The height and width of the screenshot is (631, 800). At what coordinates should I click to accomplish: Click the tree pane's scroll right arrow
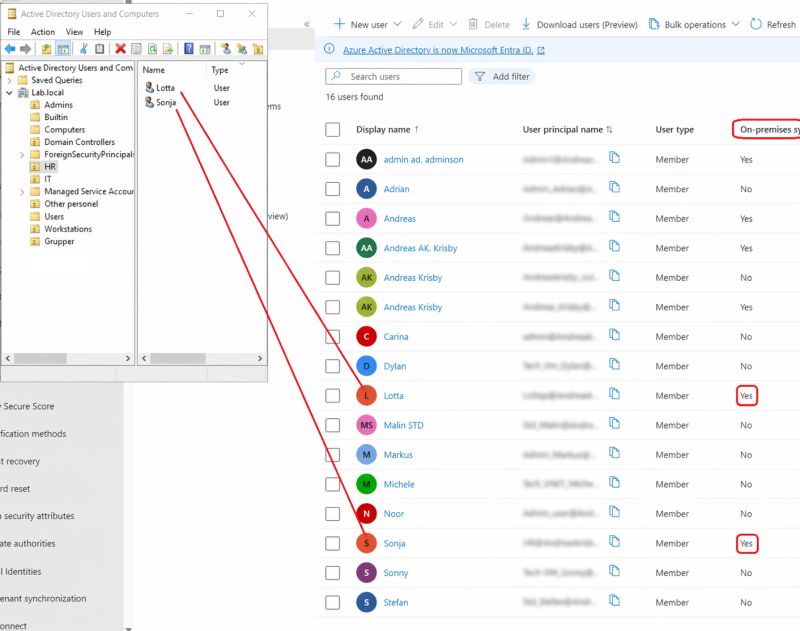click(128, 359)
